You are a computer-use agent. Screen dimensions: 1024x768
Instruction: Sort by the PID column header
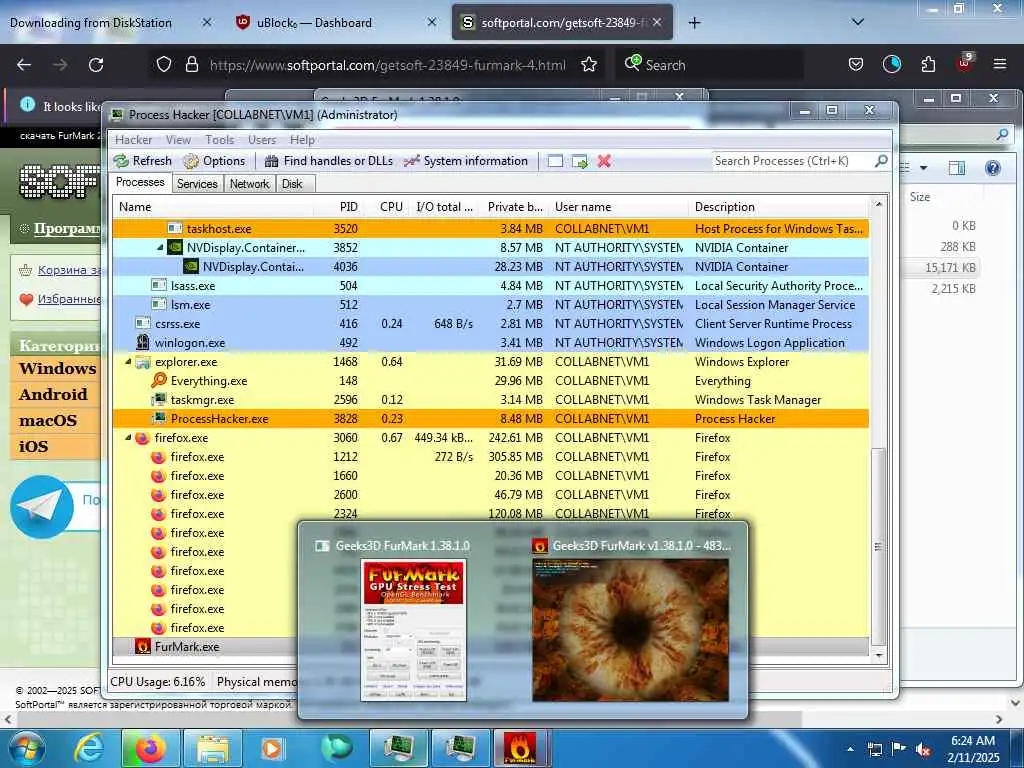pyautogui.click(x=340, y=206)
